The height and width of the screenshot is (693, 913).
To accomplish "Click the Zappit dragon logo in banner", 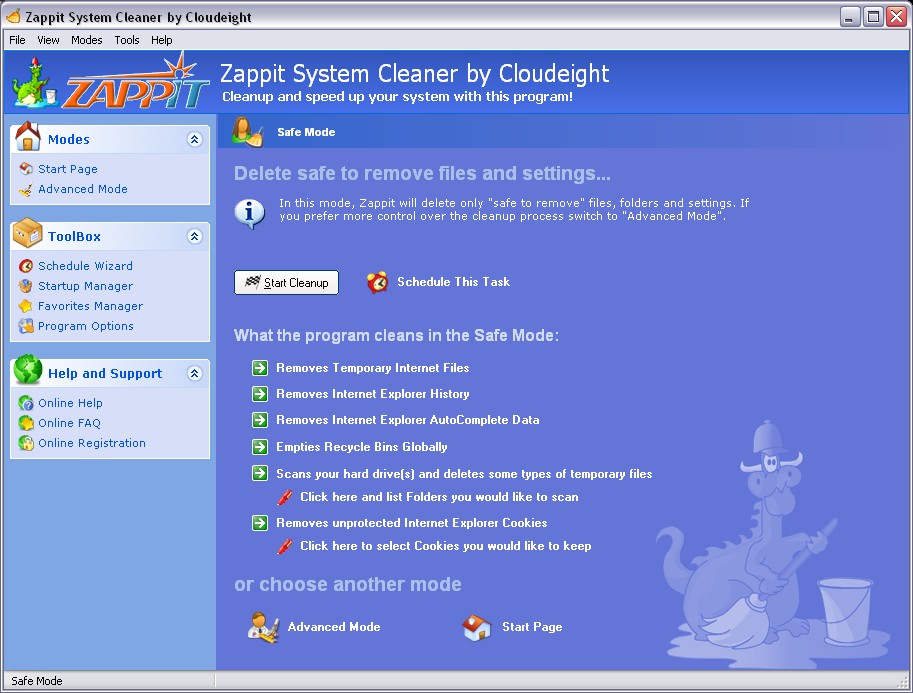I will point(35,83).
